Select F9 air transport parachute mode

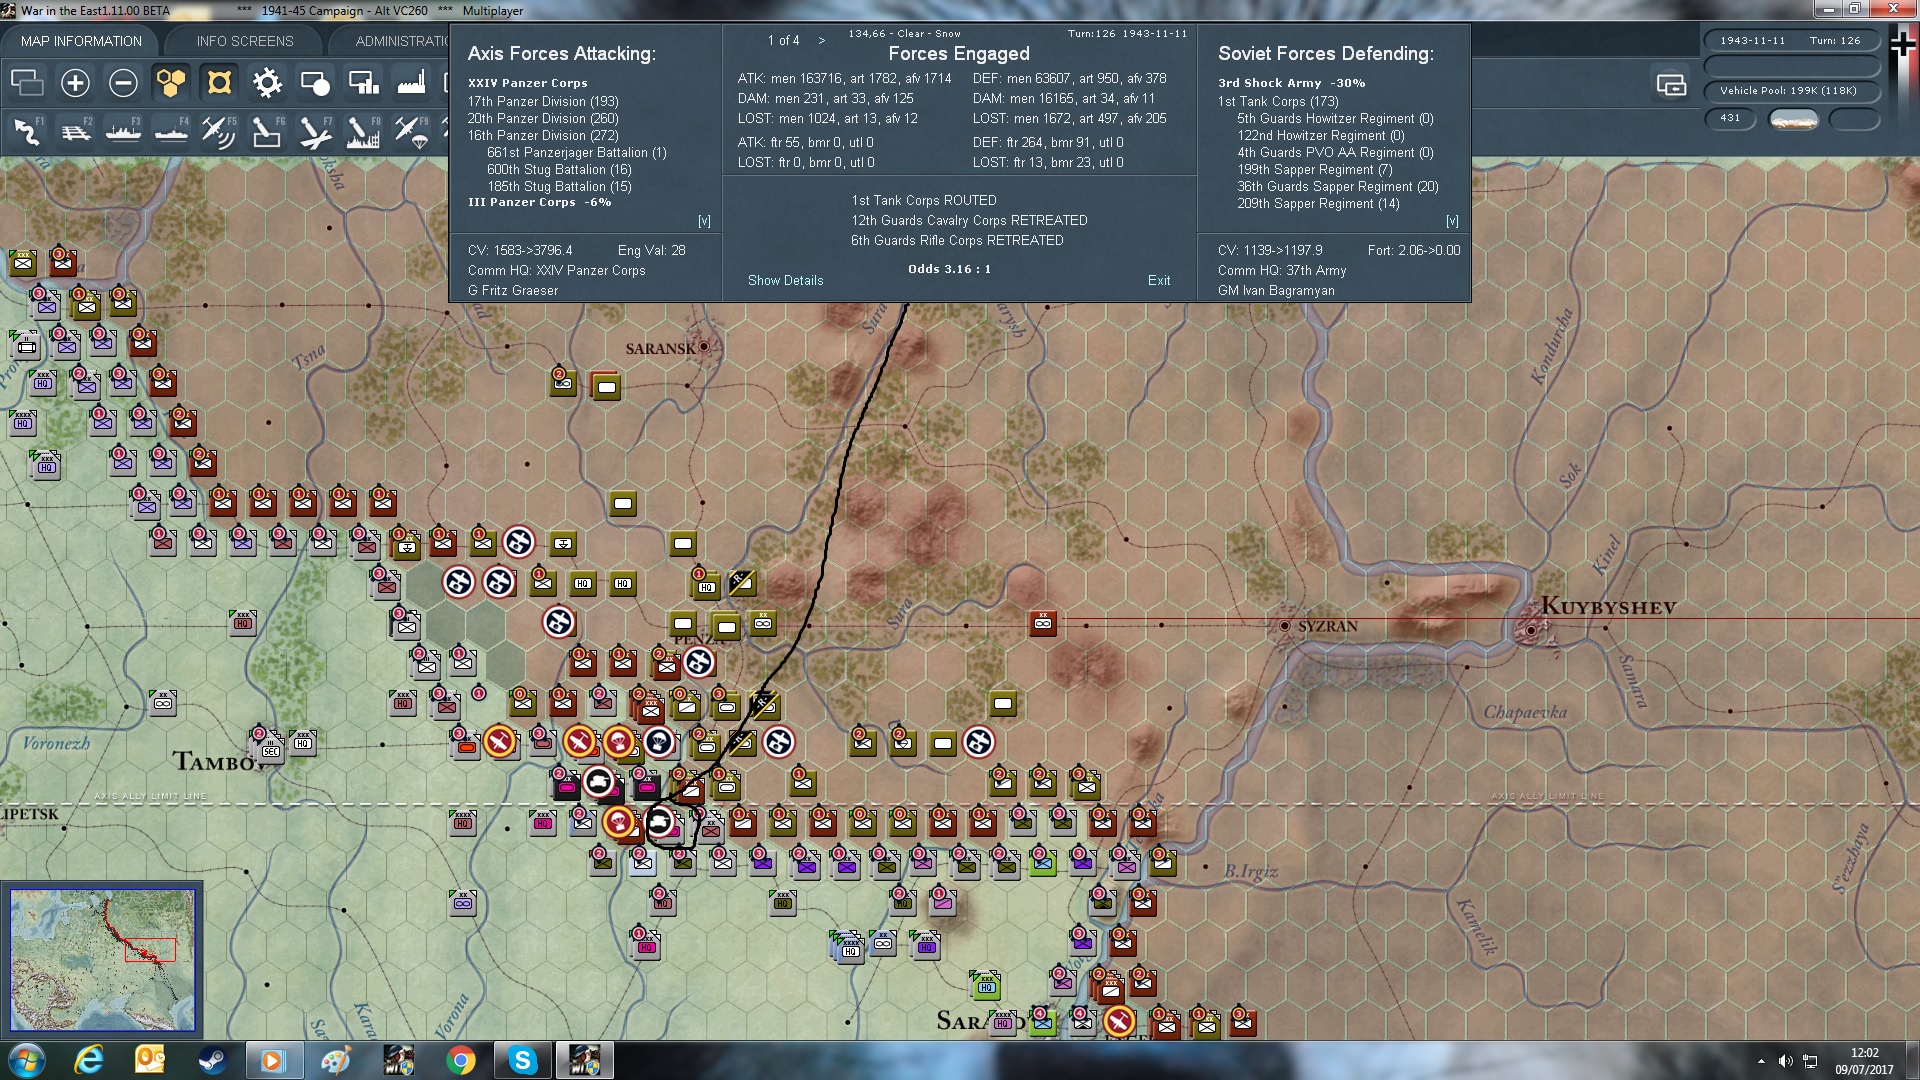pos(411,131)
